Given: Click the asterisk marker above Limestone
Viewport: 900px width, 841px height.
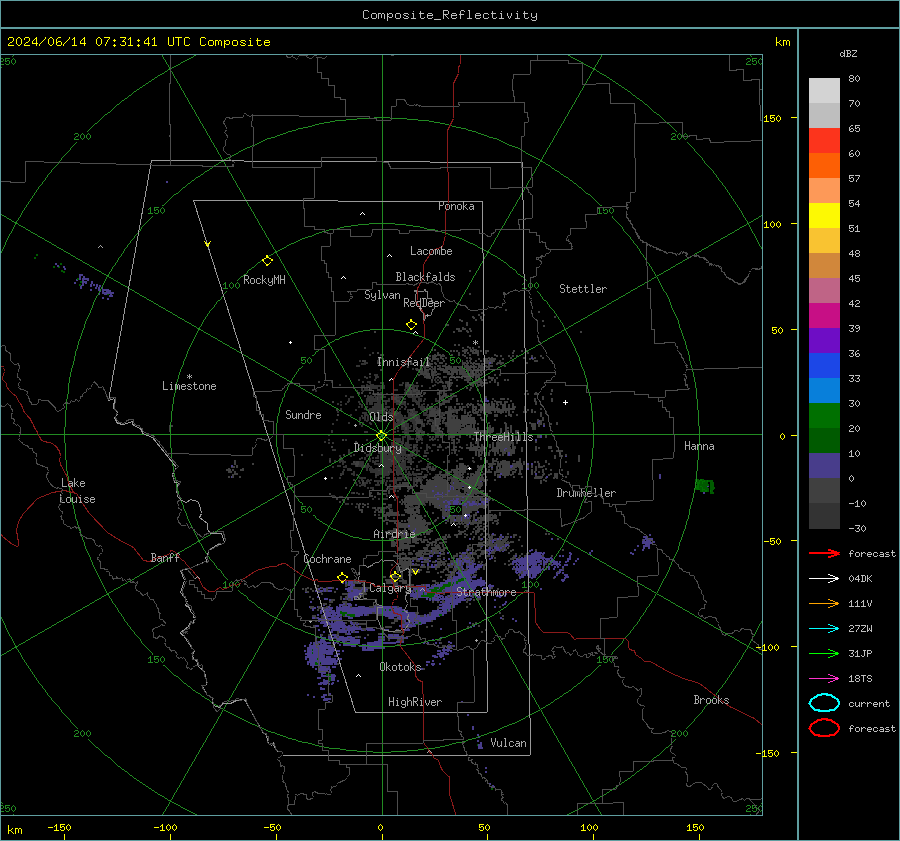Looking at the screenshot, I should point(189,377).
